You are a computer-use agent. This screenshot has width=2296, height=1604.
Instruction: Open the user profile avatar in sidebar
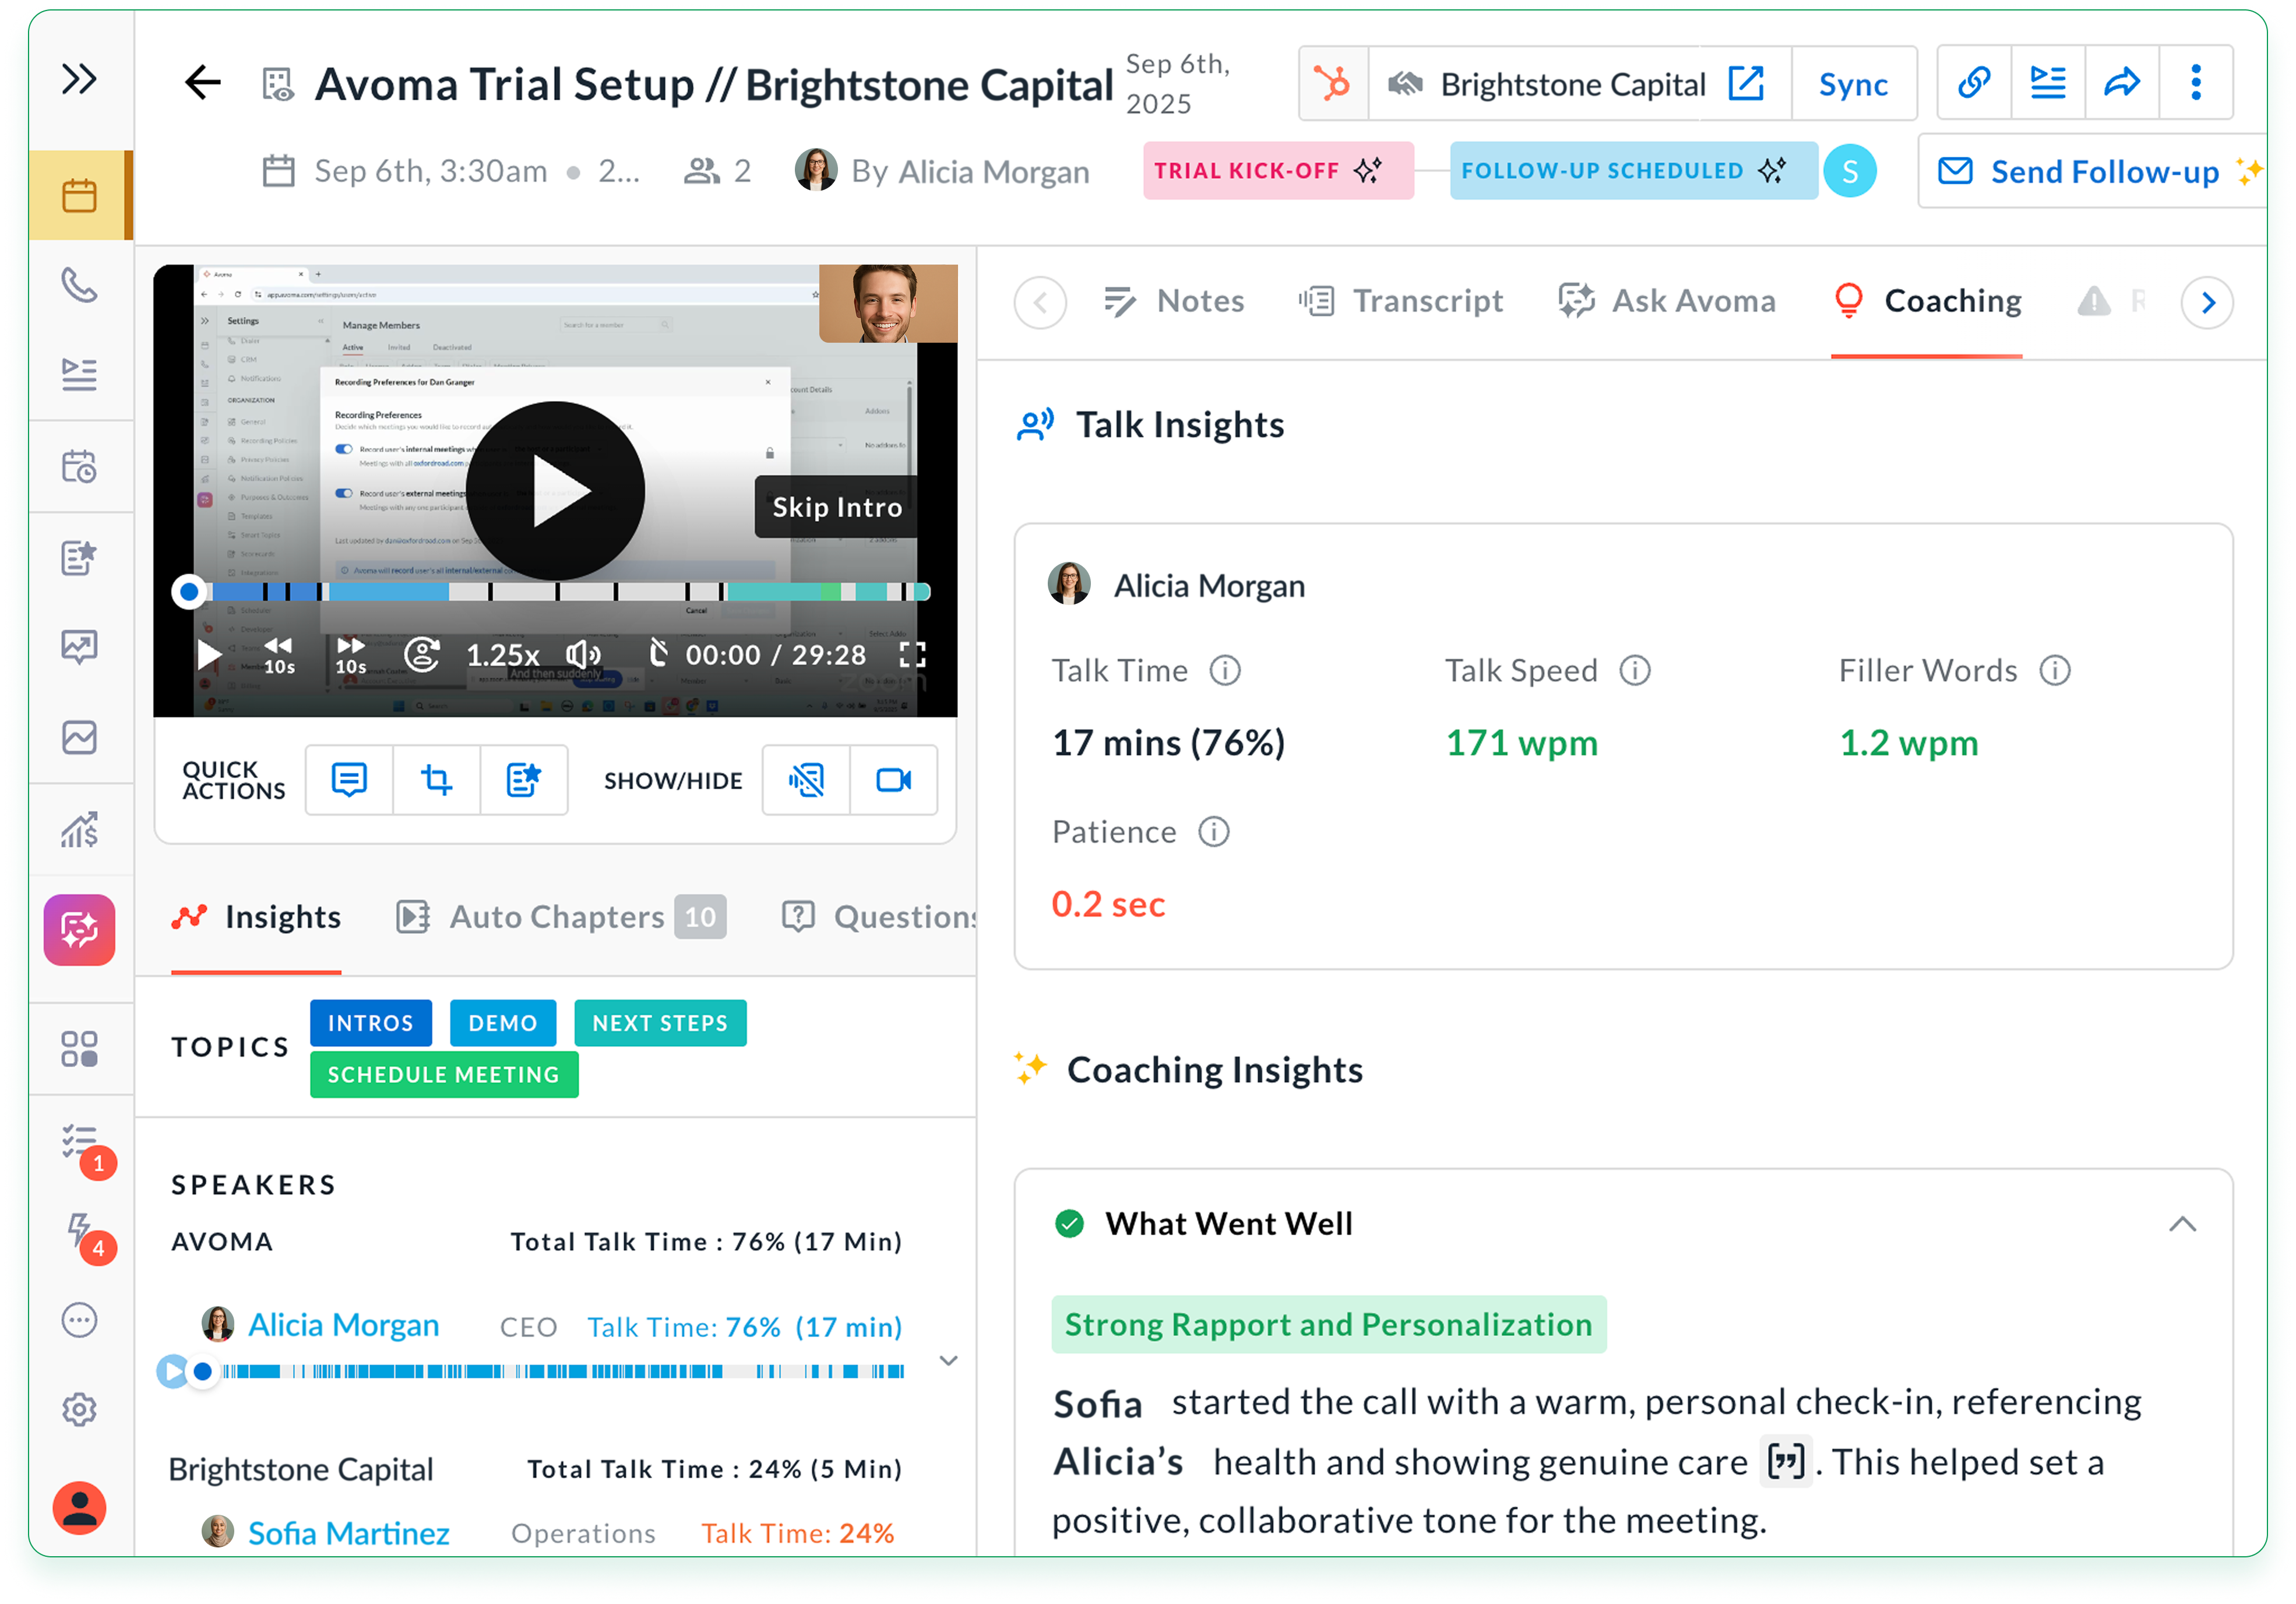tap(79, 1508)
